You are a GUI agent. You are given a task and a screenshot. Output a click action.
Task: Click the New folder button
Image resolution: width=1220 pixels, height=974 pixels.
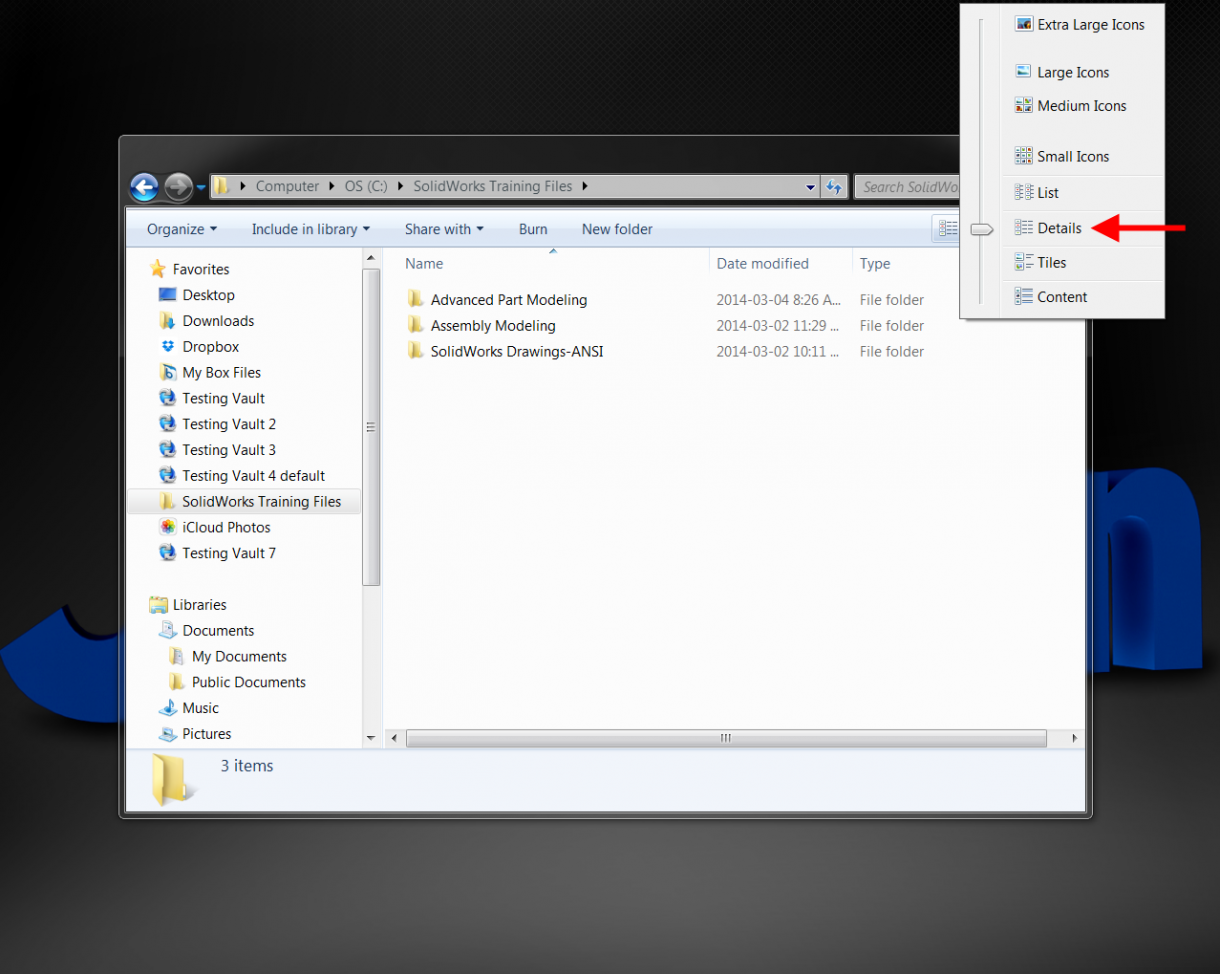tap(617, 229)
